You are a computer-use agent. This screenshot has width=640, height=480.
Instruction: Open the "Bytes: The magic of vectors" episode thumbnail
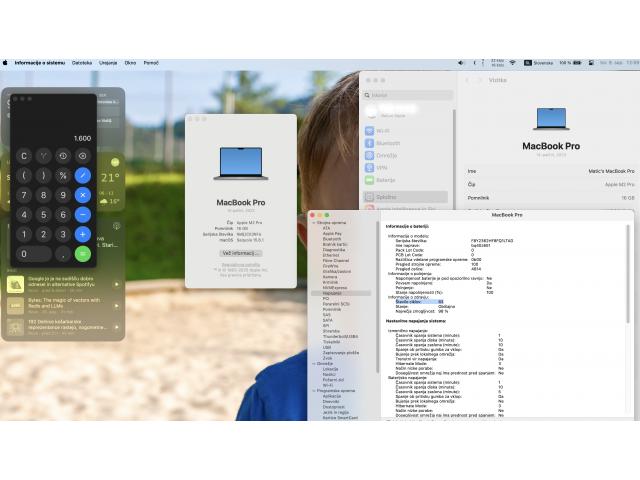pos(16,306)
